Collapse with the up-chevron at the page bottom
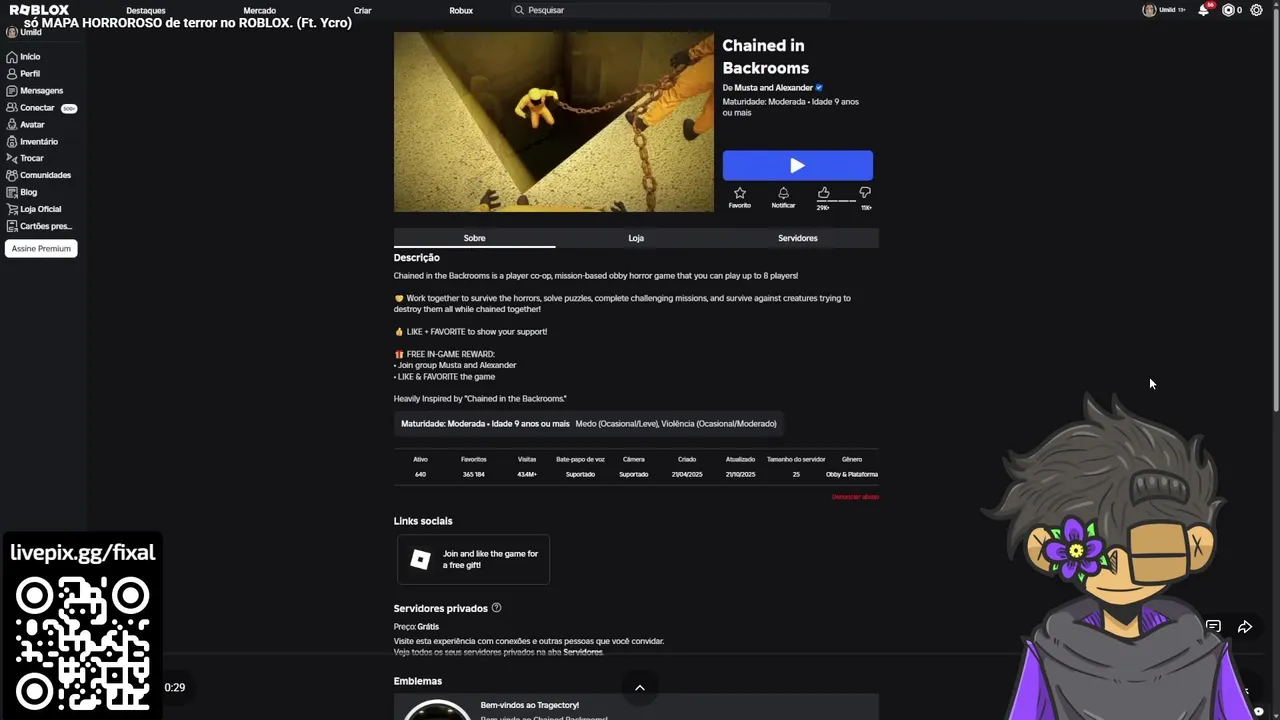Image resolution: width=1280 pixels, height=720 pixels. 640,687
